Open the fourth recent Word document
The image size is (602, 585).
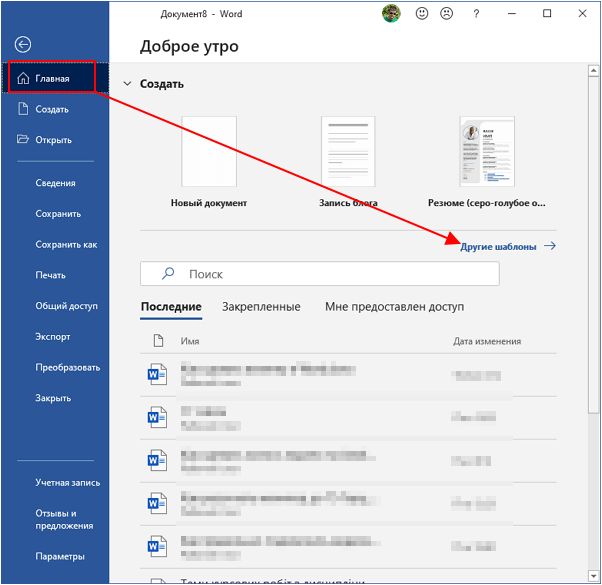[348, 504]
